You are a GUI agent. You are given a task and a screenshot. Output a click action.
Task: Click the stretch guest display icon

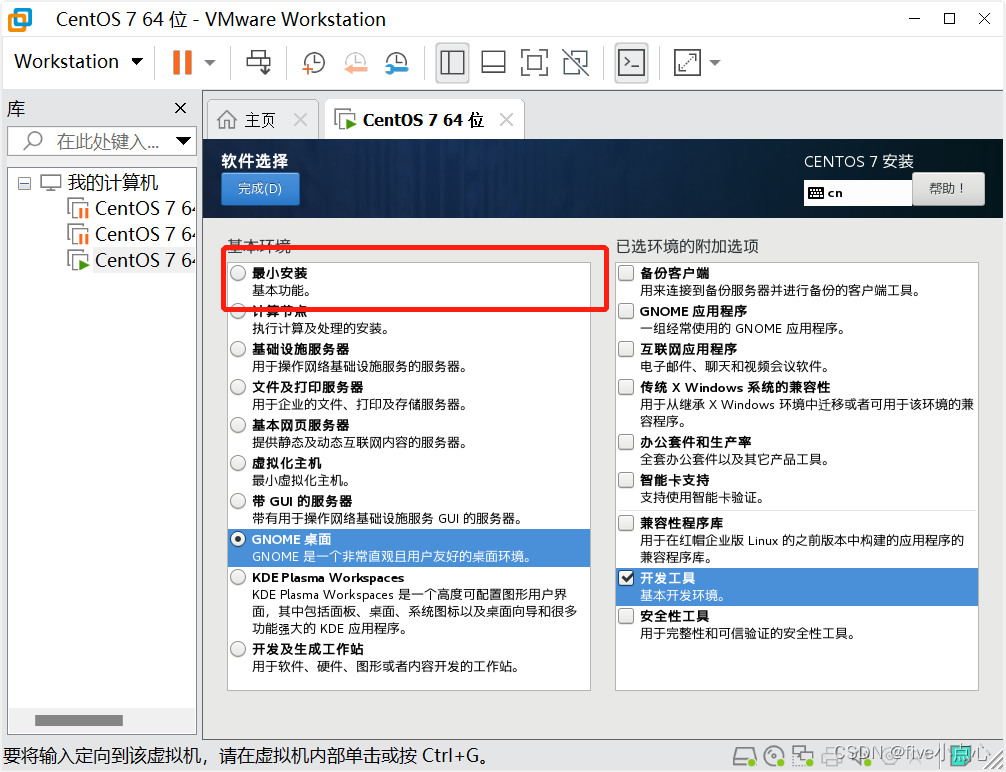687,62
